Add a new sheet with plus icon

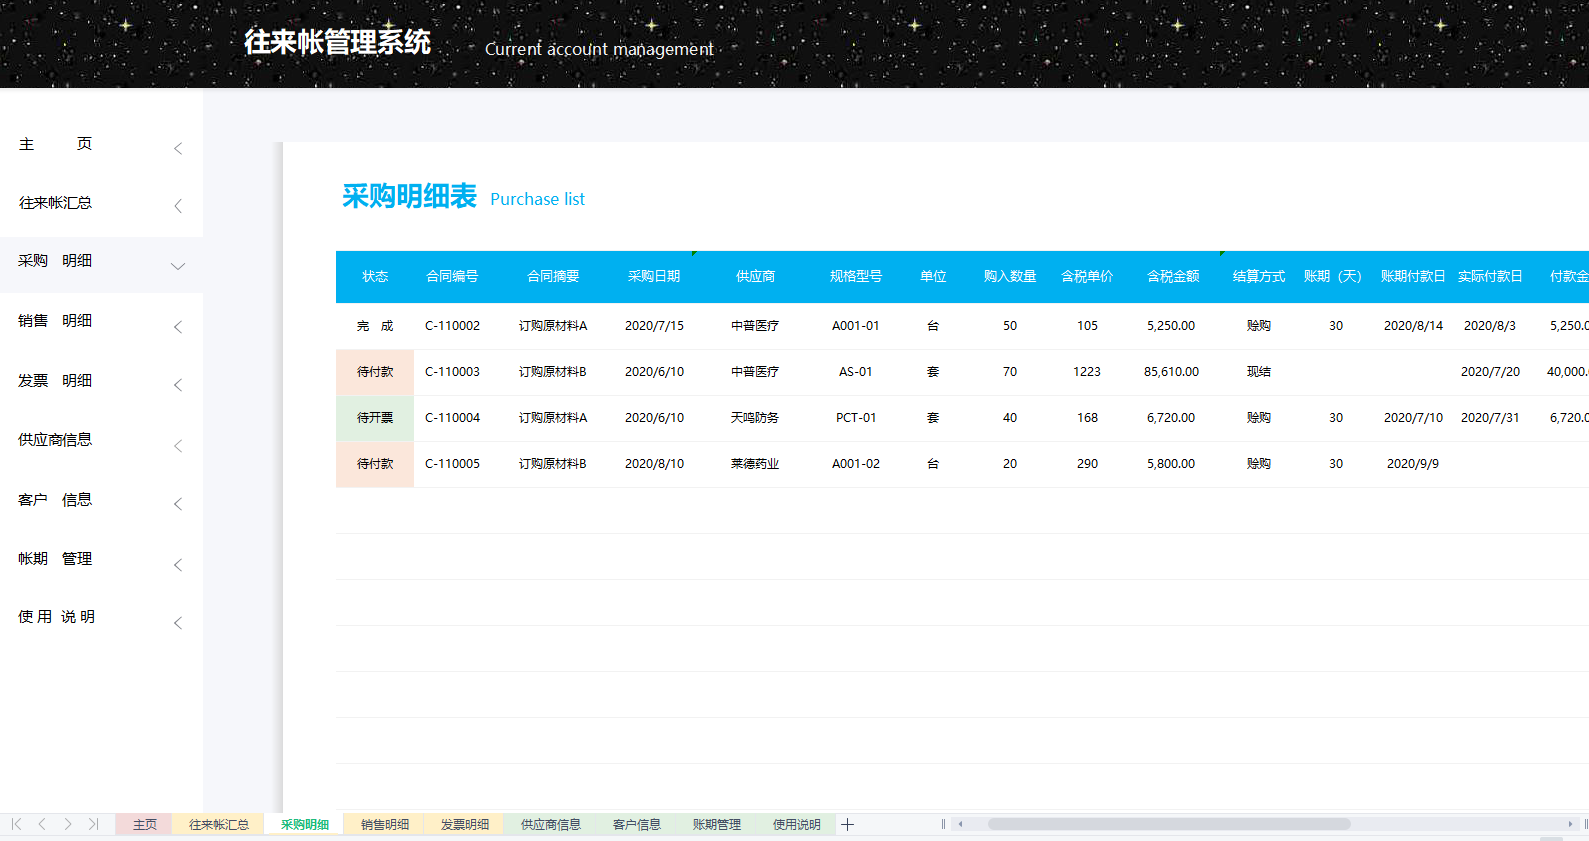pos(847,824)
